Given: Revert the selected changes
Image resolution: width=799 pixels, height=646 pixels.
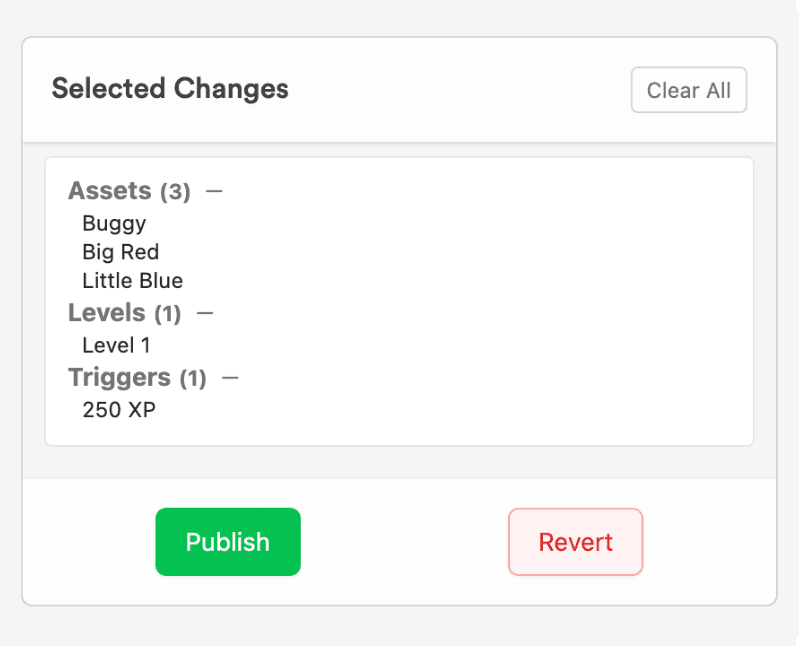Looking at the screenshot, I should 575,542.
